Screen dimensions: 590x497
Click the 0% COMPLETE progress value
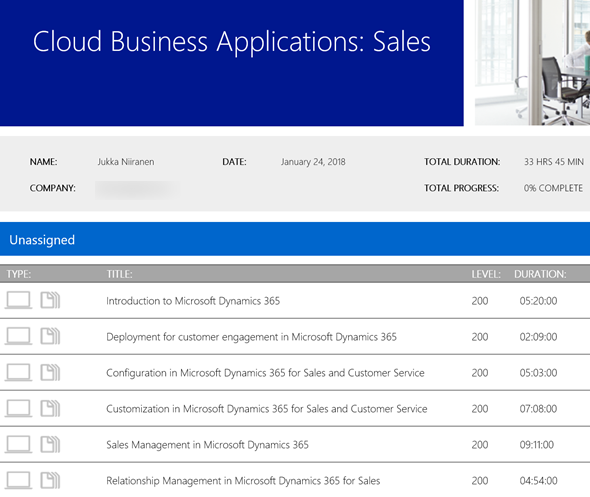(553, 188)
